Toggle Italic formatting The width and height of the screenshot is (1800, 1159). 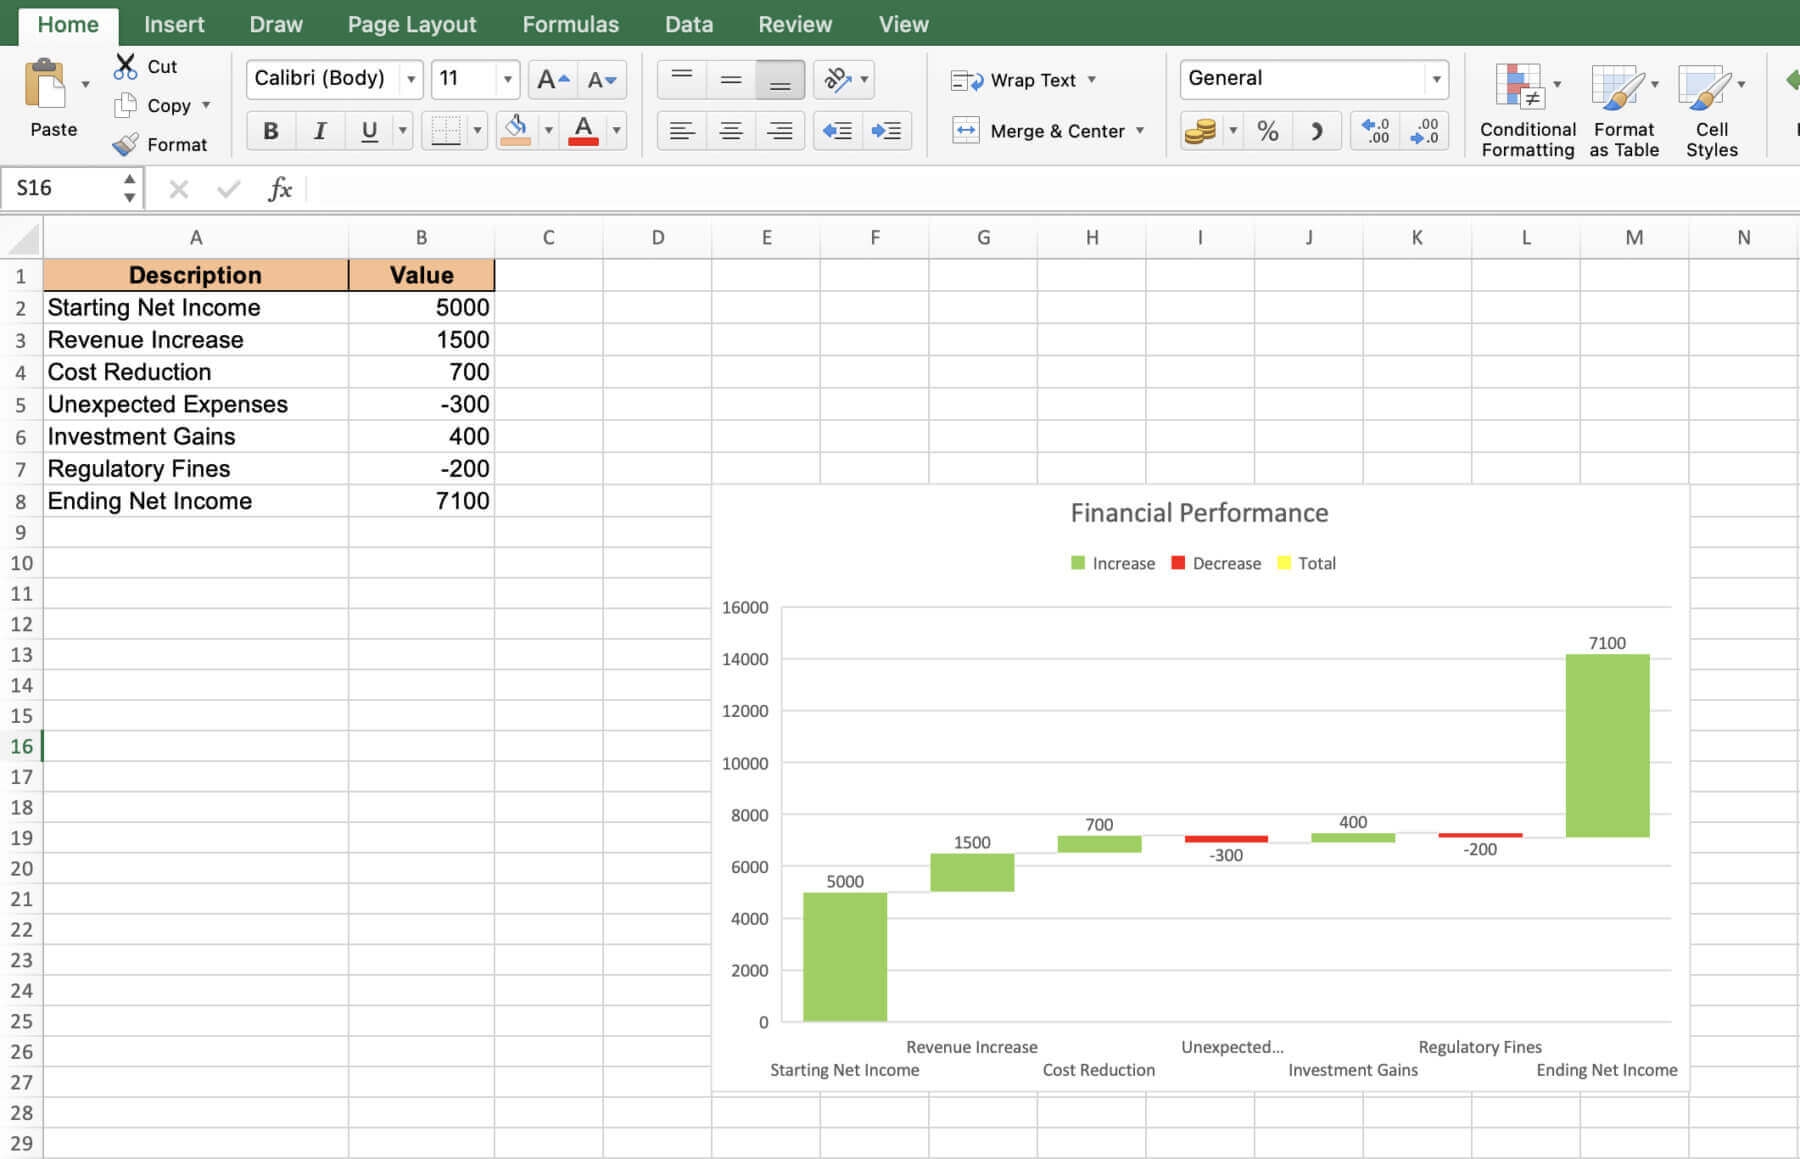point(319,131)
